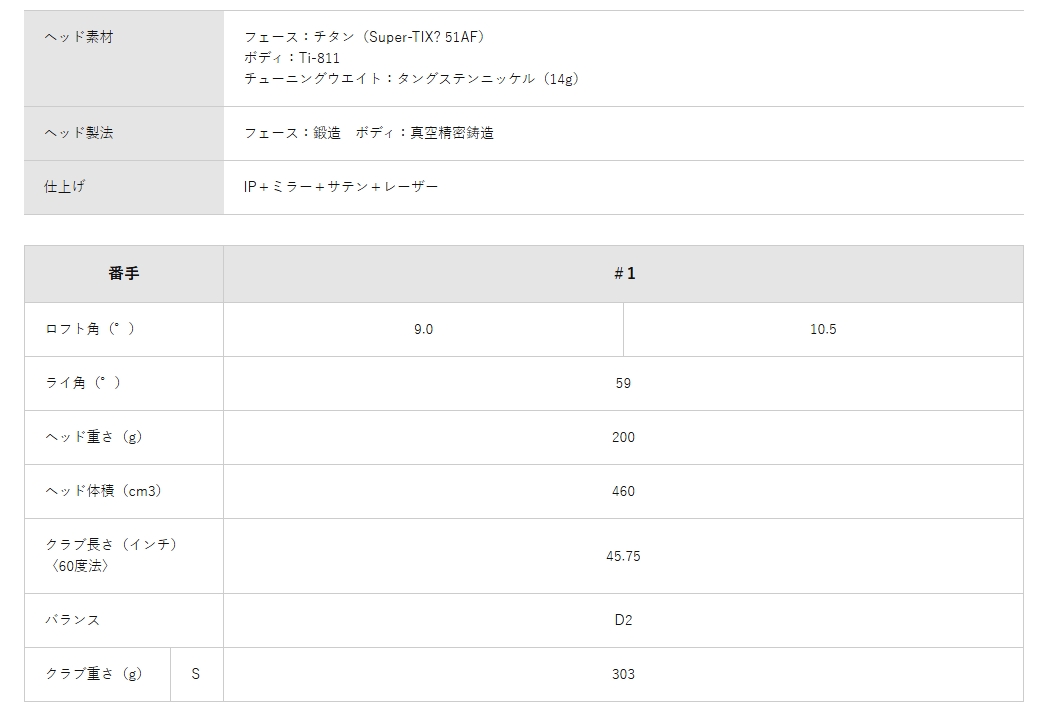The image size is (1055, 708).
Task: Select the 10.5 loft angle cell
Action: click(823, 329)
